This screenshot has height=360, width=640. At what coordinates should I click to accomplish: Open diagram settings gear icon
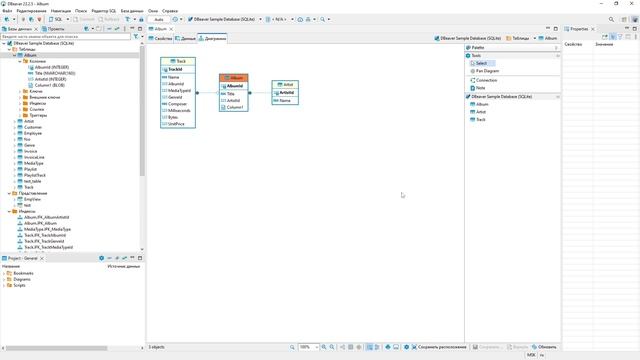pyautogui.click(x=407, y=347)
